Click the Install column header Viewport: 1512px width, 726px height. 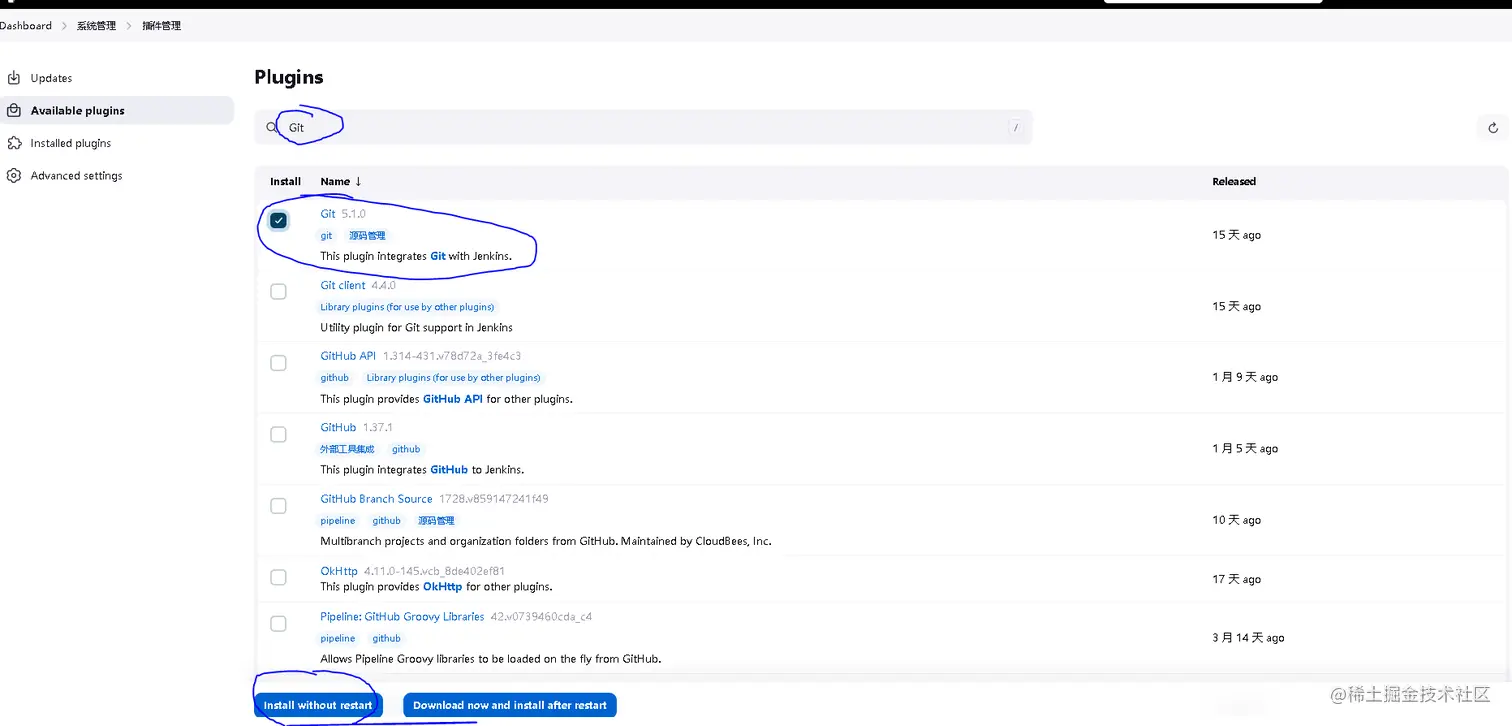click(285, 181)
